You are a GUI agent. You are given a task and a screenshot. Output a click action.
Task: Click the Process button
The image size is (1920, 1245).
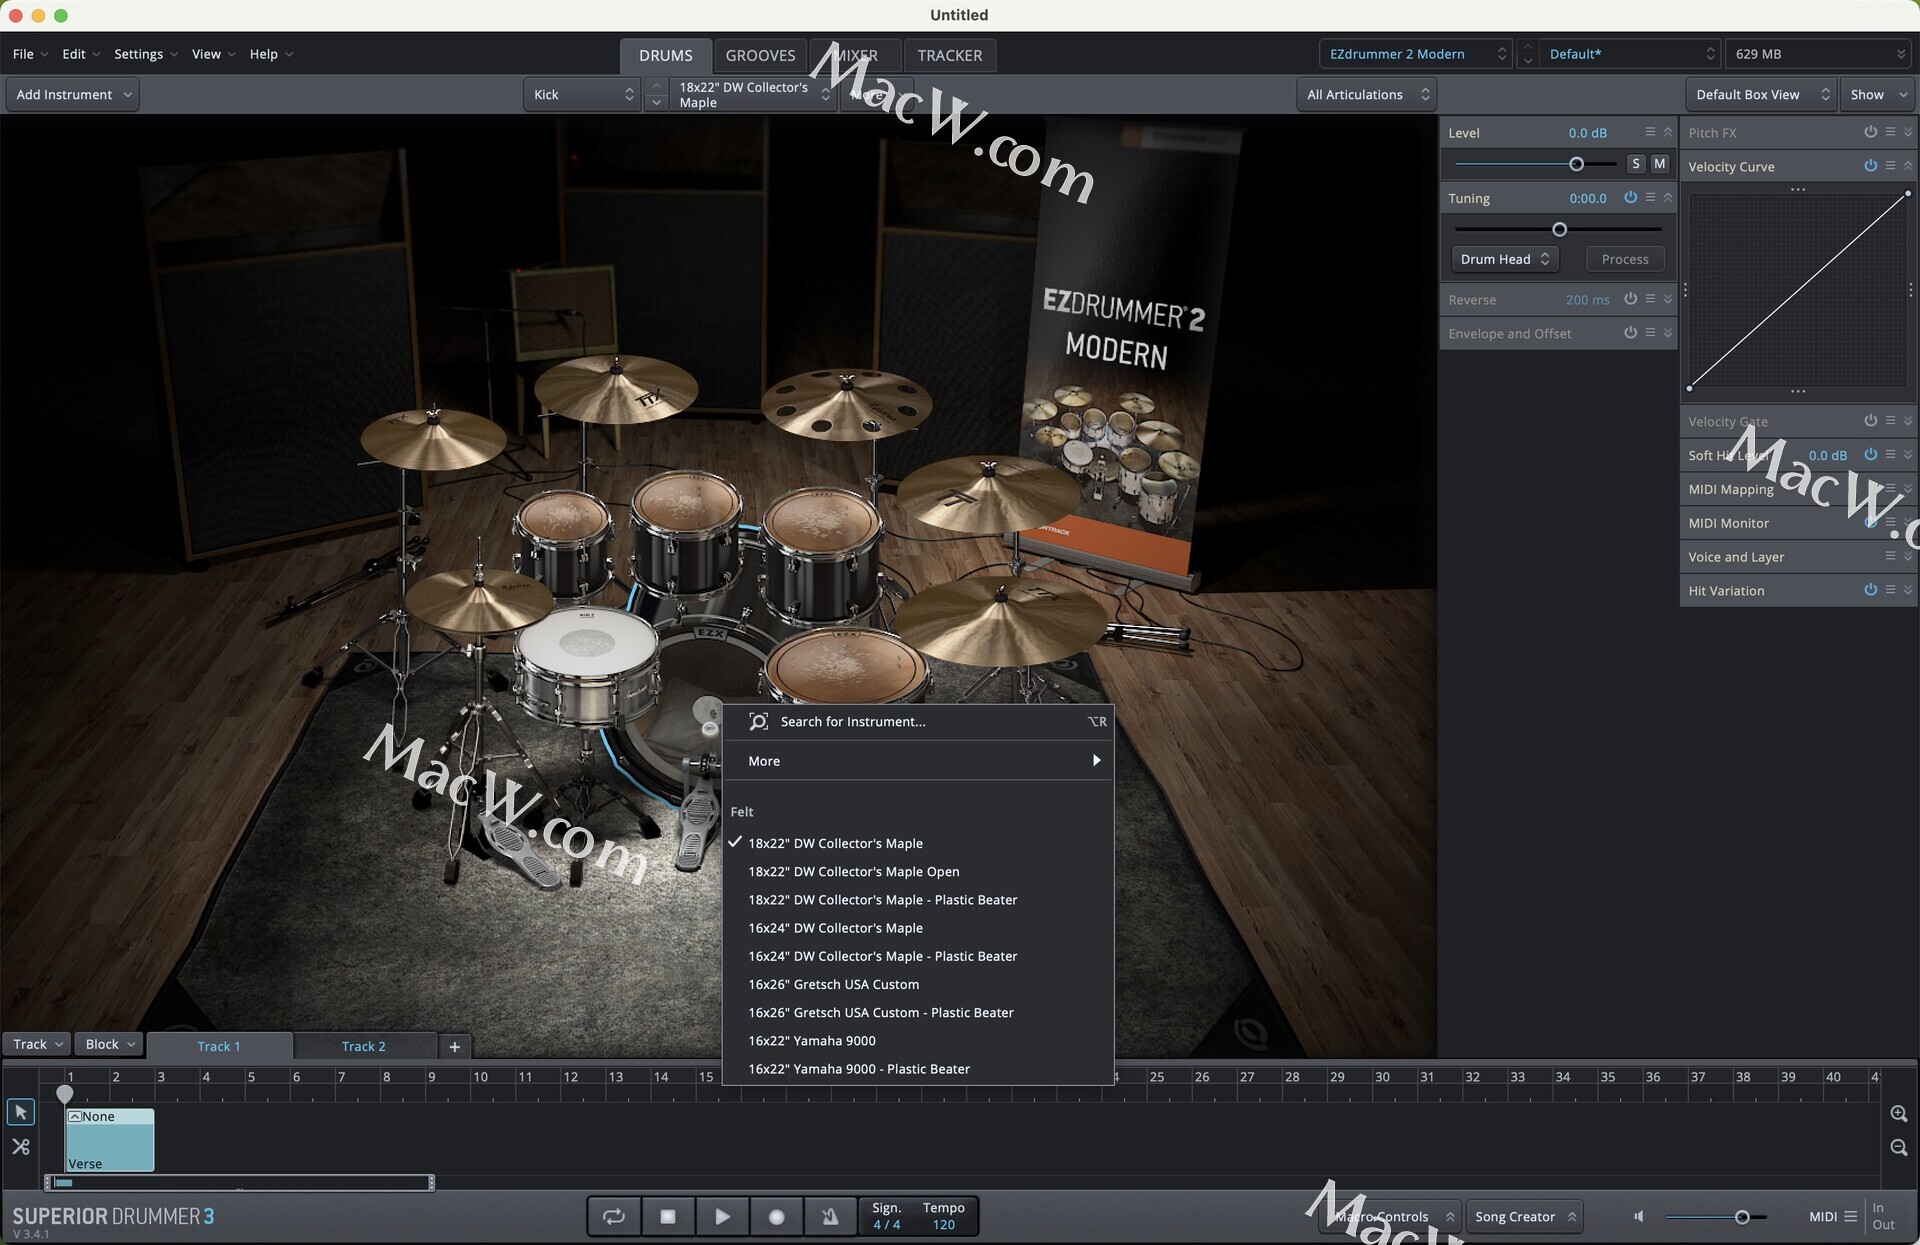coord(1625,259)
